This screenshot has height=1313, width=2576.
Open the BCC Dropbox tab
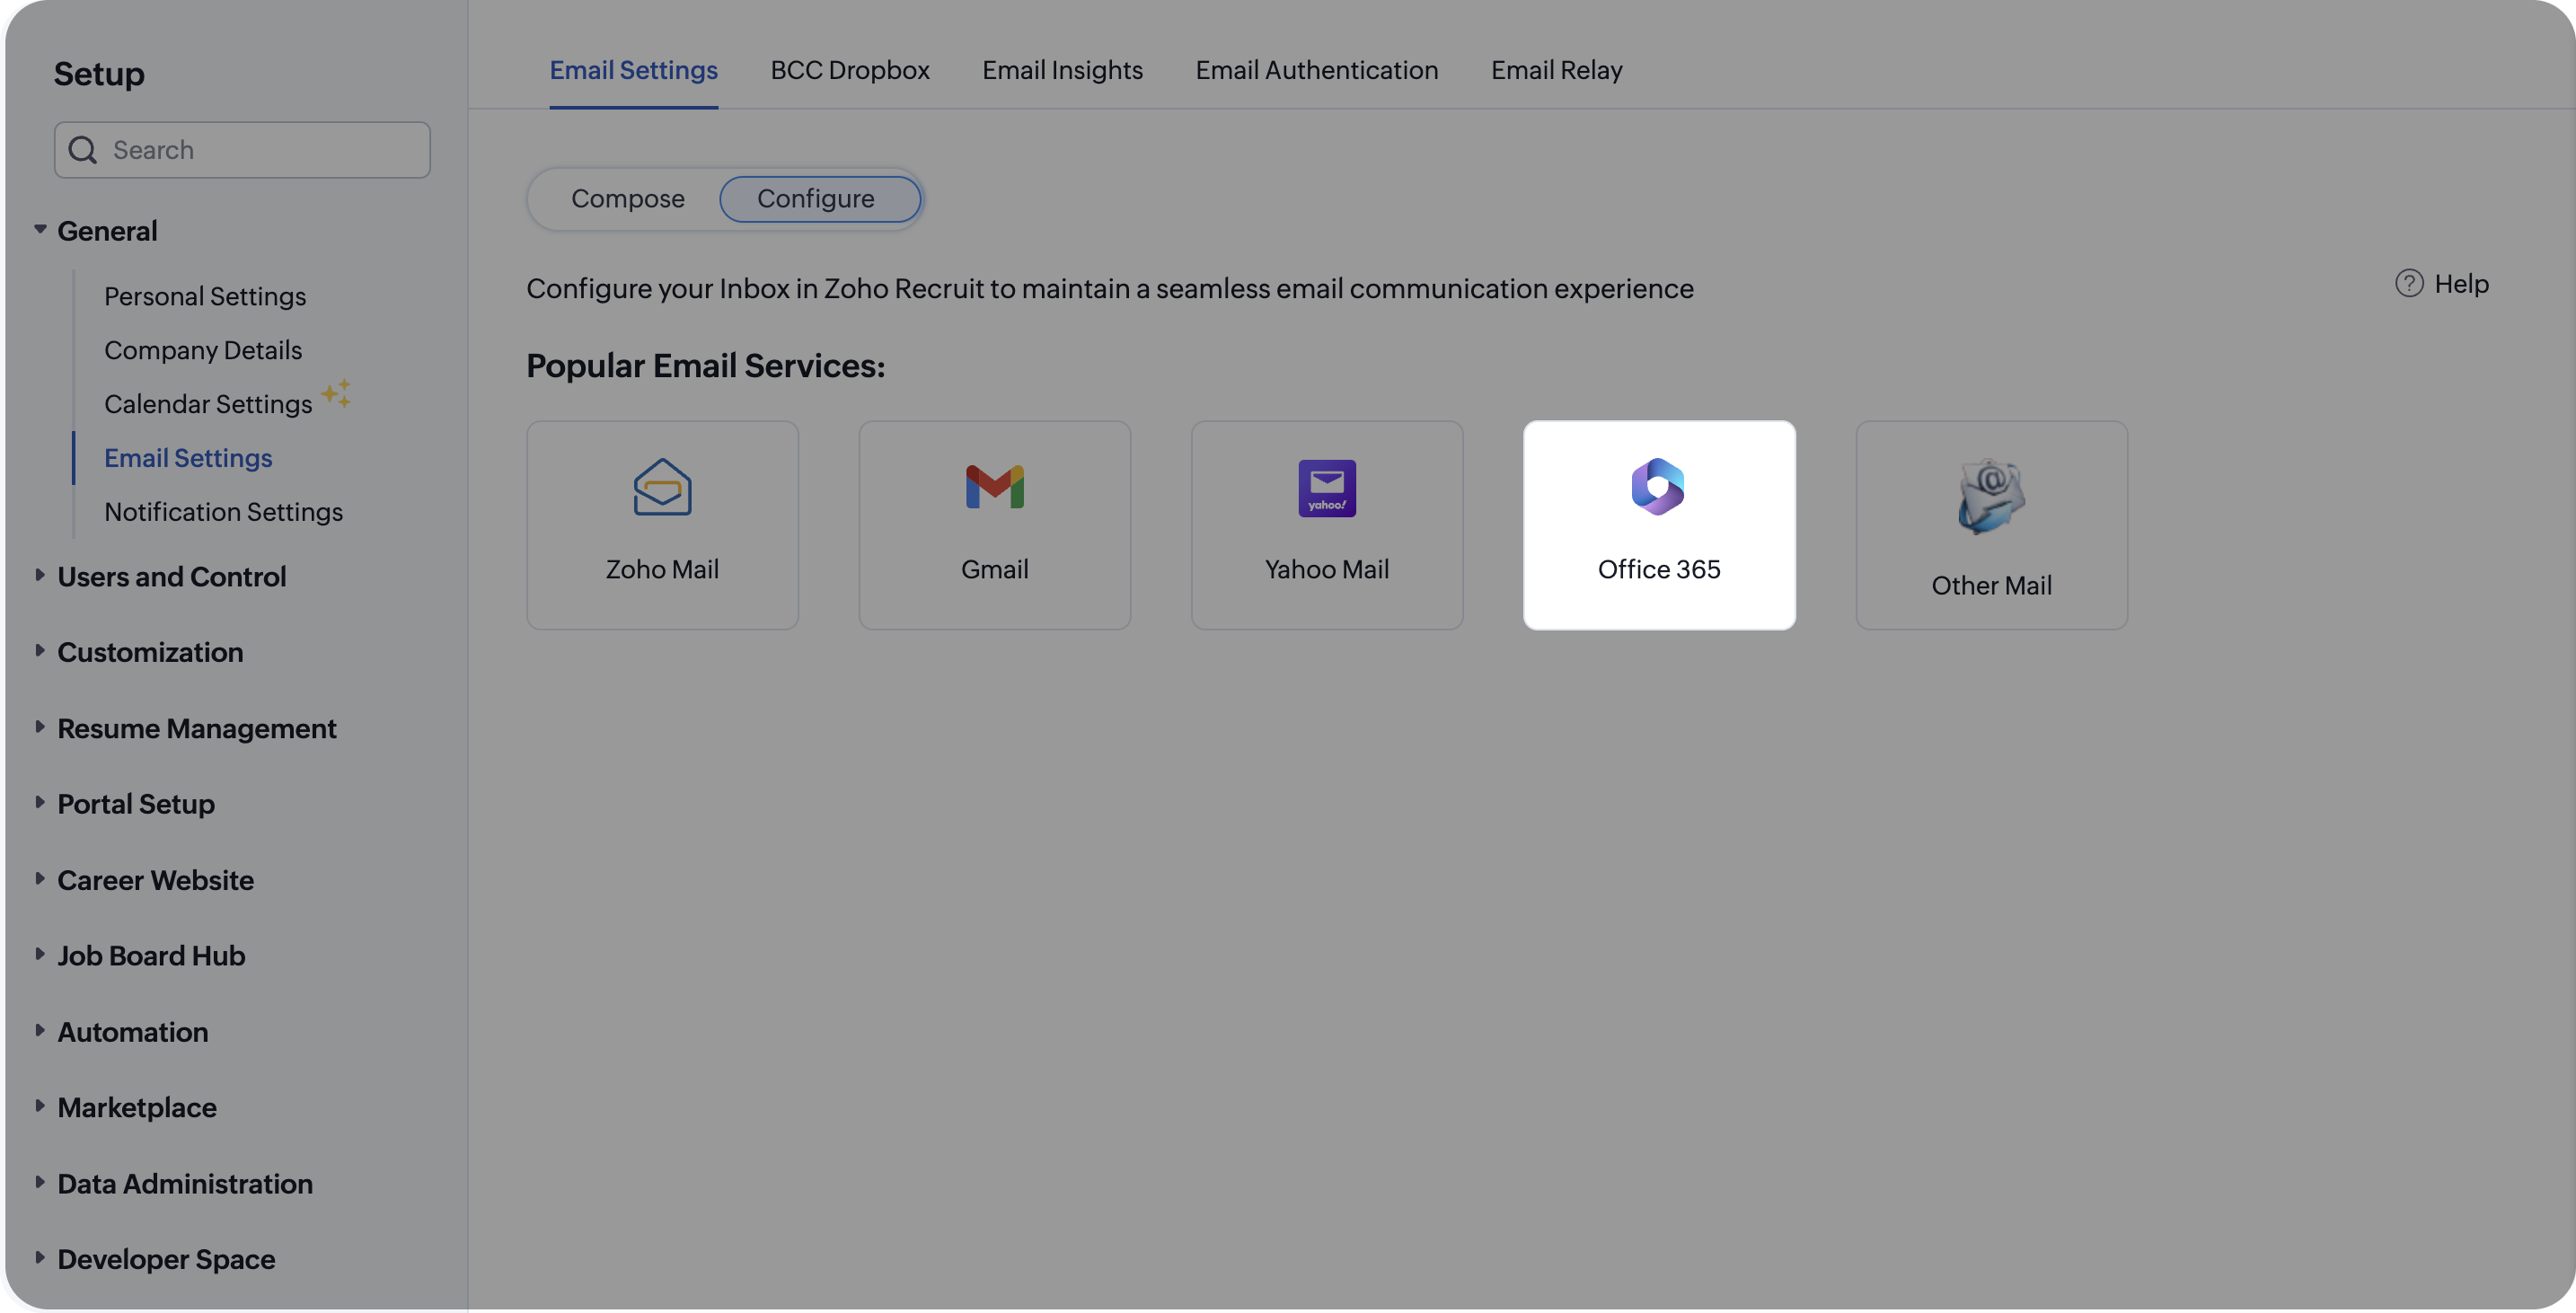(849, 70)
